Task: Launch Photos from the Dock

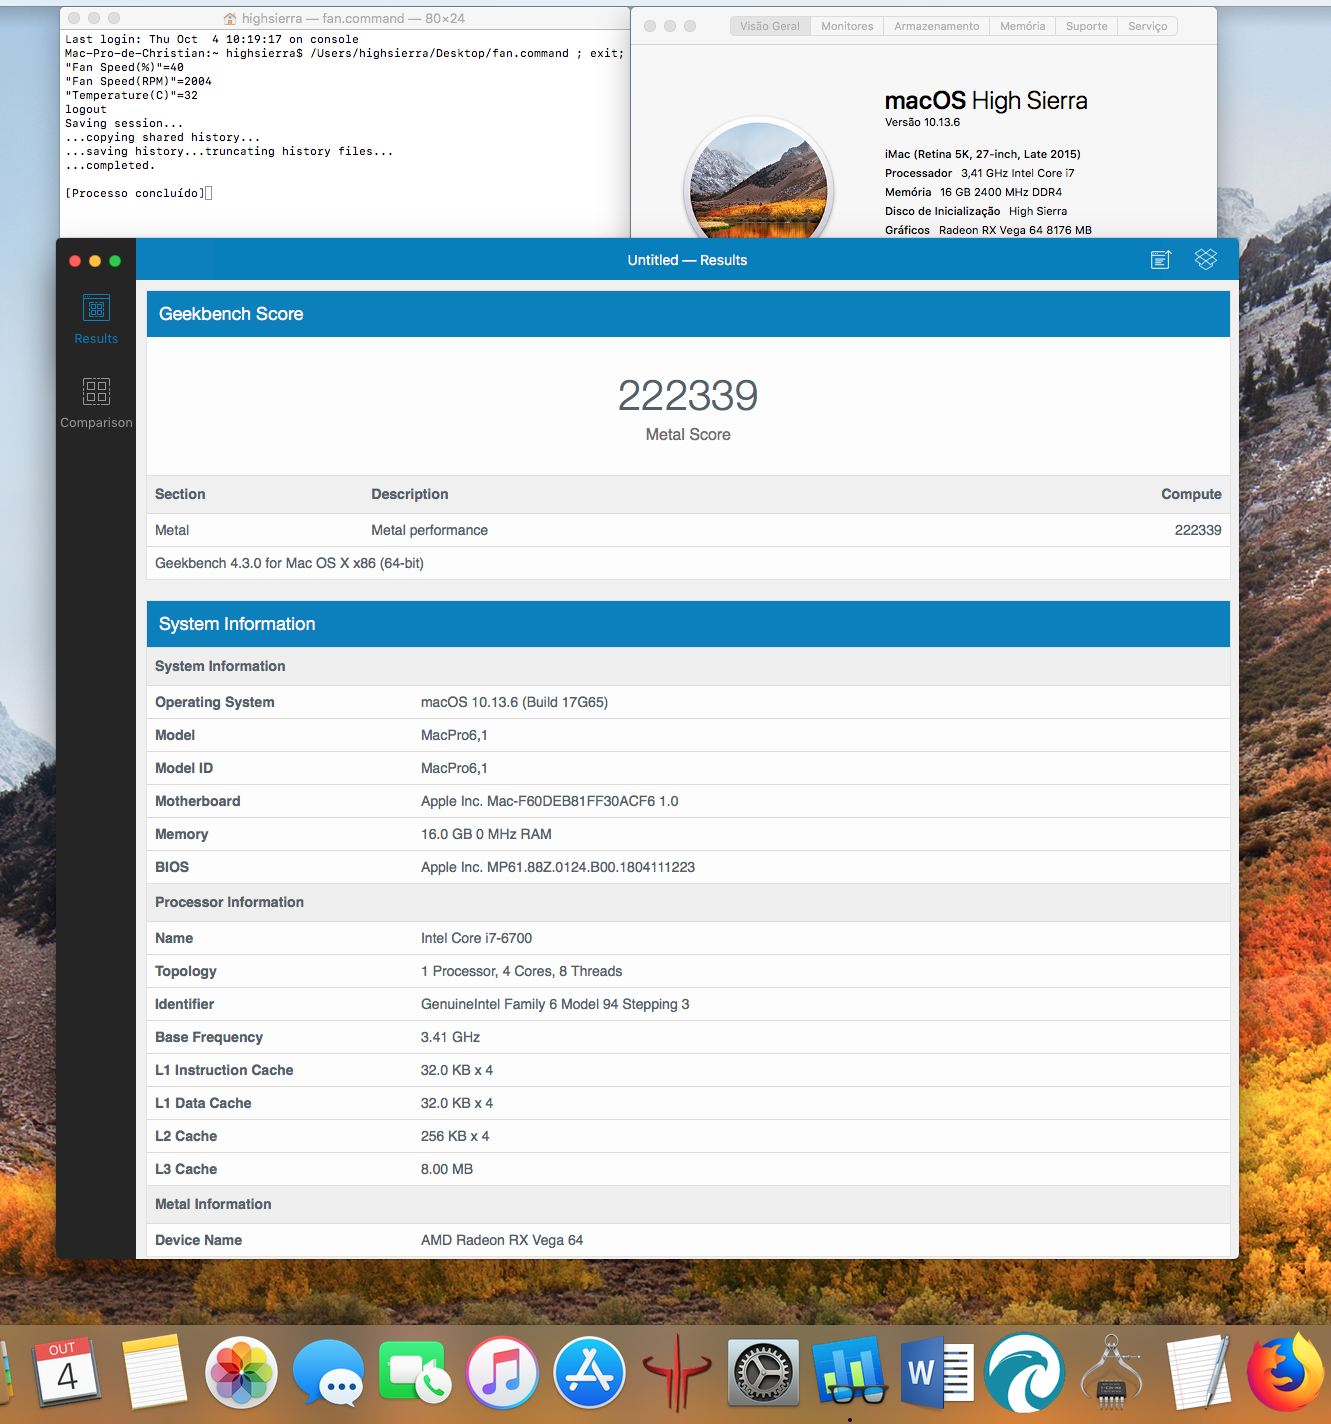Action: pos(241,1372)
